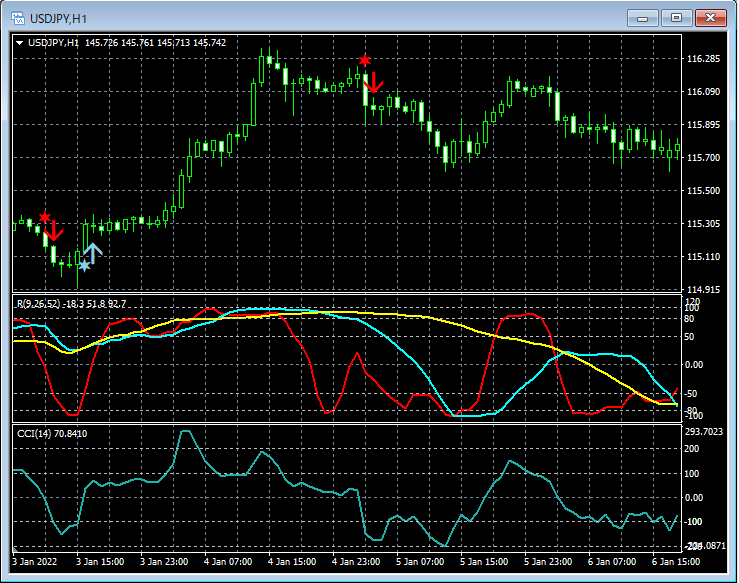Image resolution: width=739 pixels, height=583 pixels.
Task: Close the USDJPY,H1 chart window
Action: [711, 18]
